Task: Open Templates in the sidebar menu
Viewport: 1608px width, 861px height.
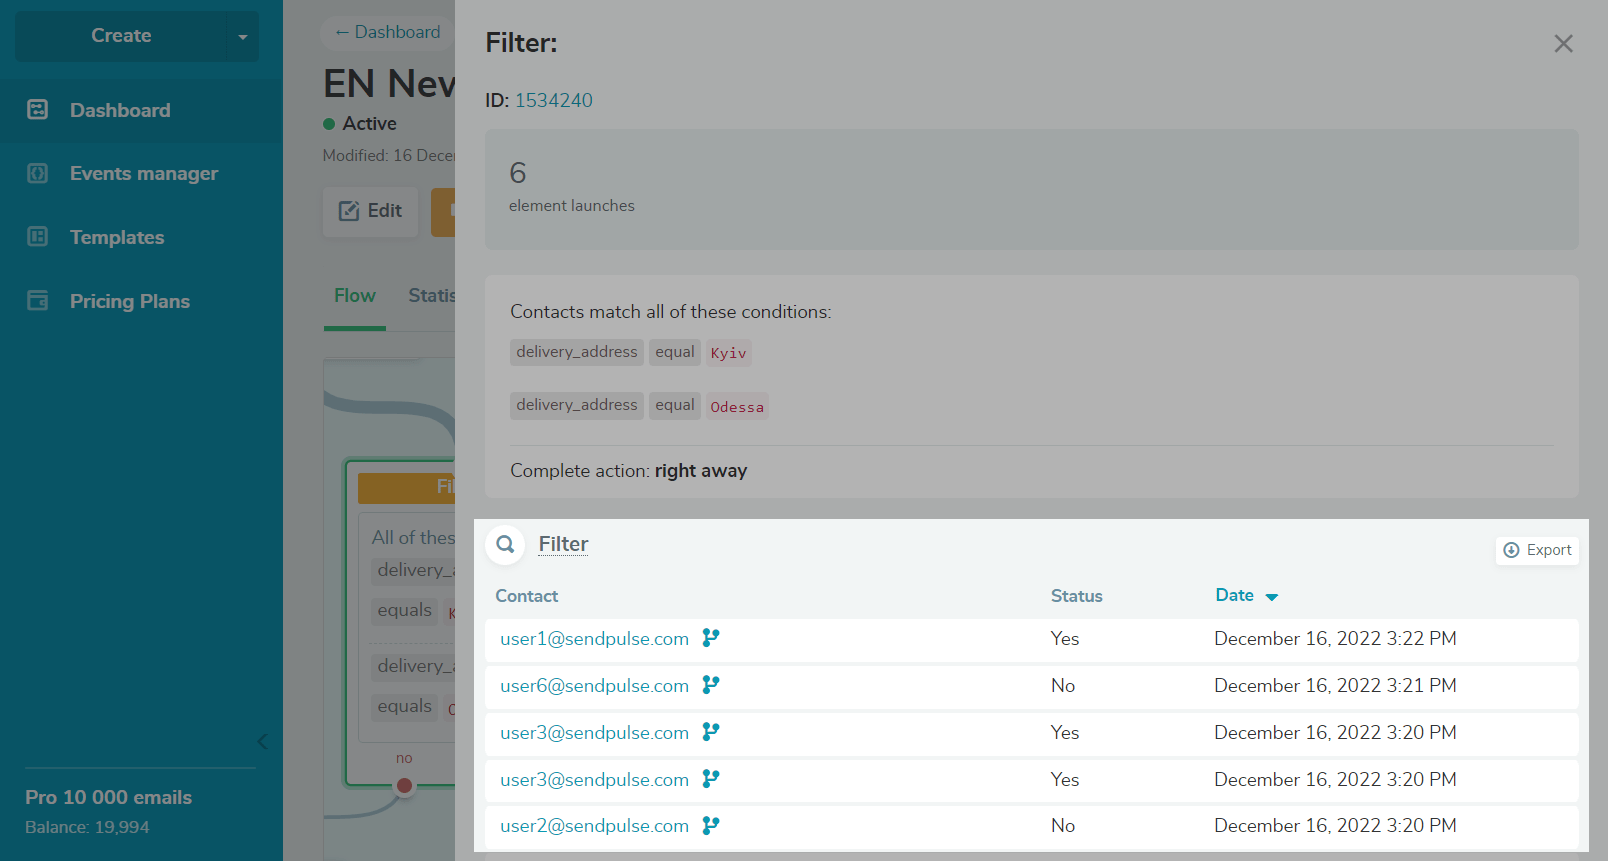Action: click(x=117, y=238)
